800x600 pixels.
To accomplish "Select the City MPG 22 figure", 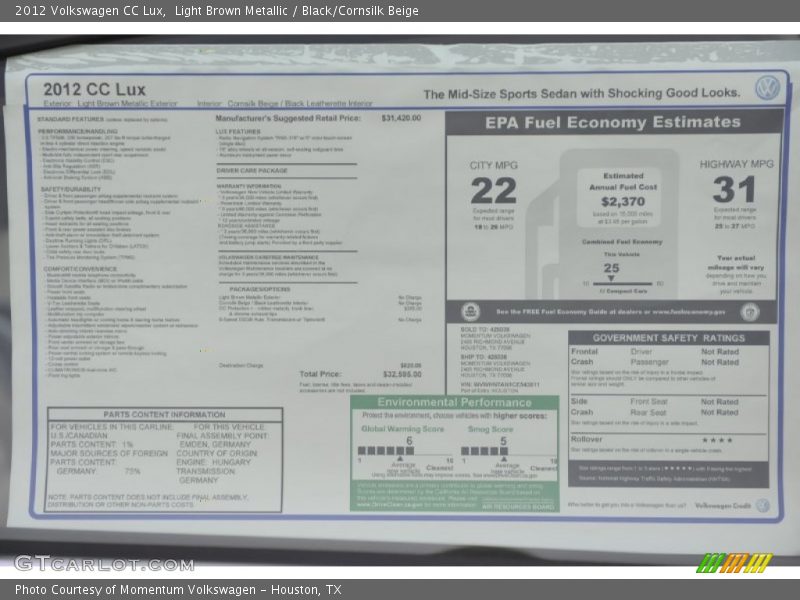I will tap(493, 190).
